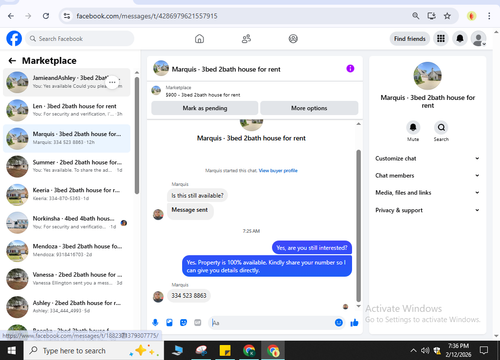Send a thumbs up like
Screen dimensions: 500x360
coord(354,322)
